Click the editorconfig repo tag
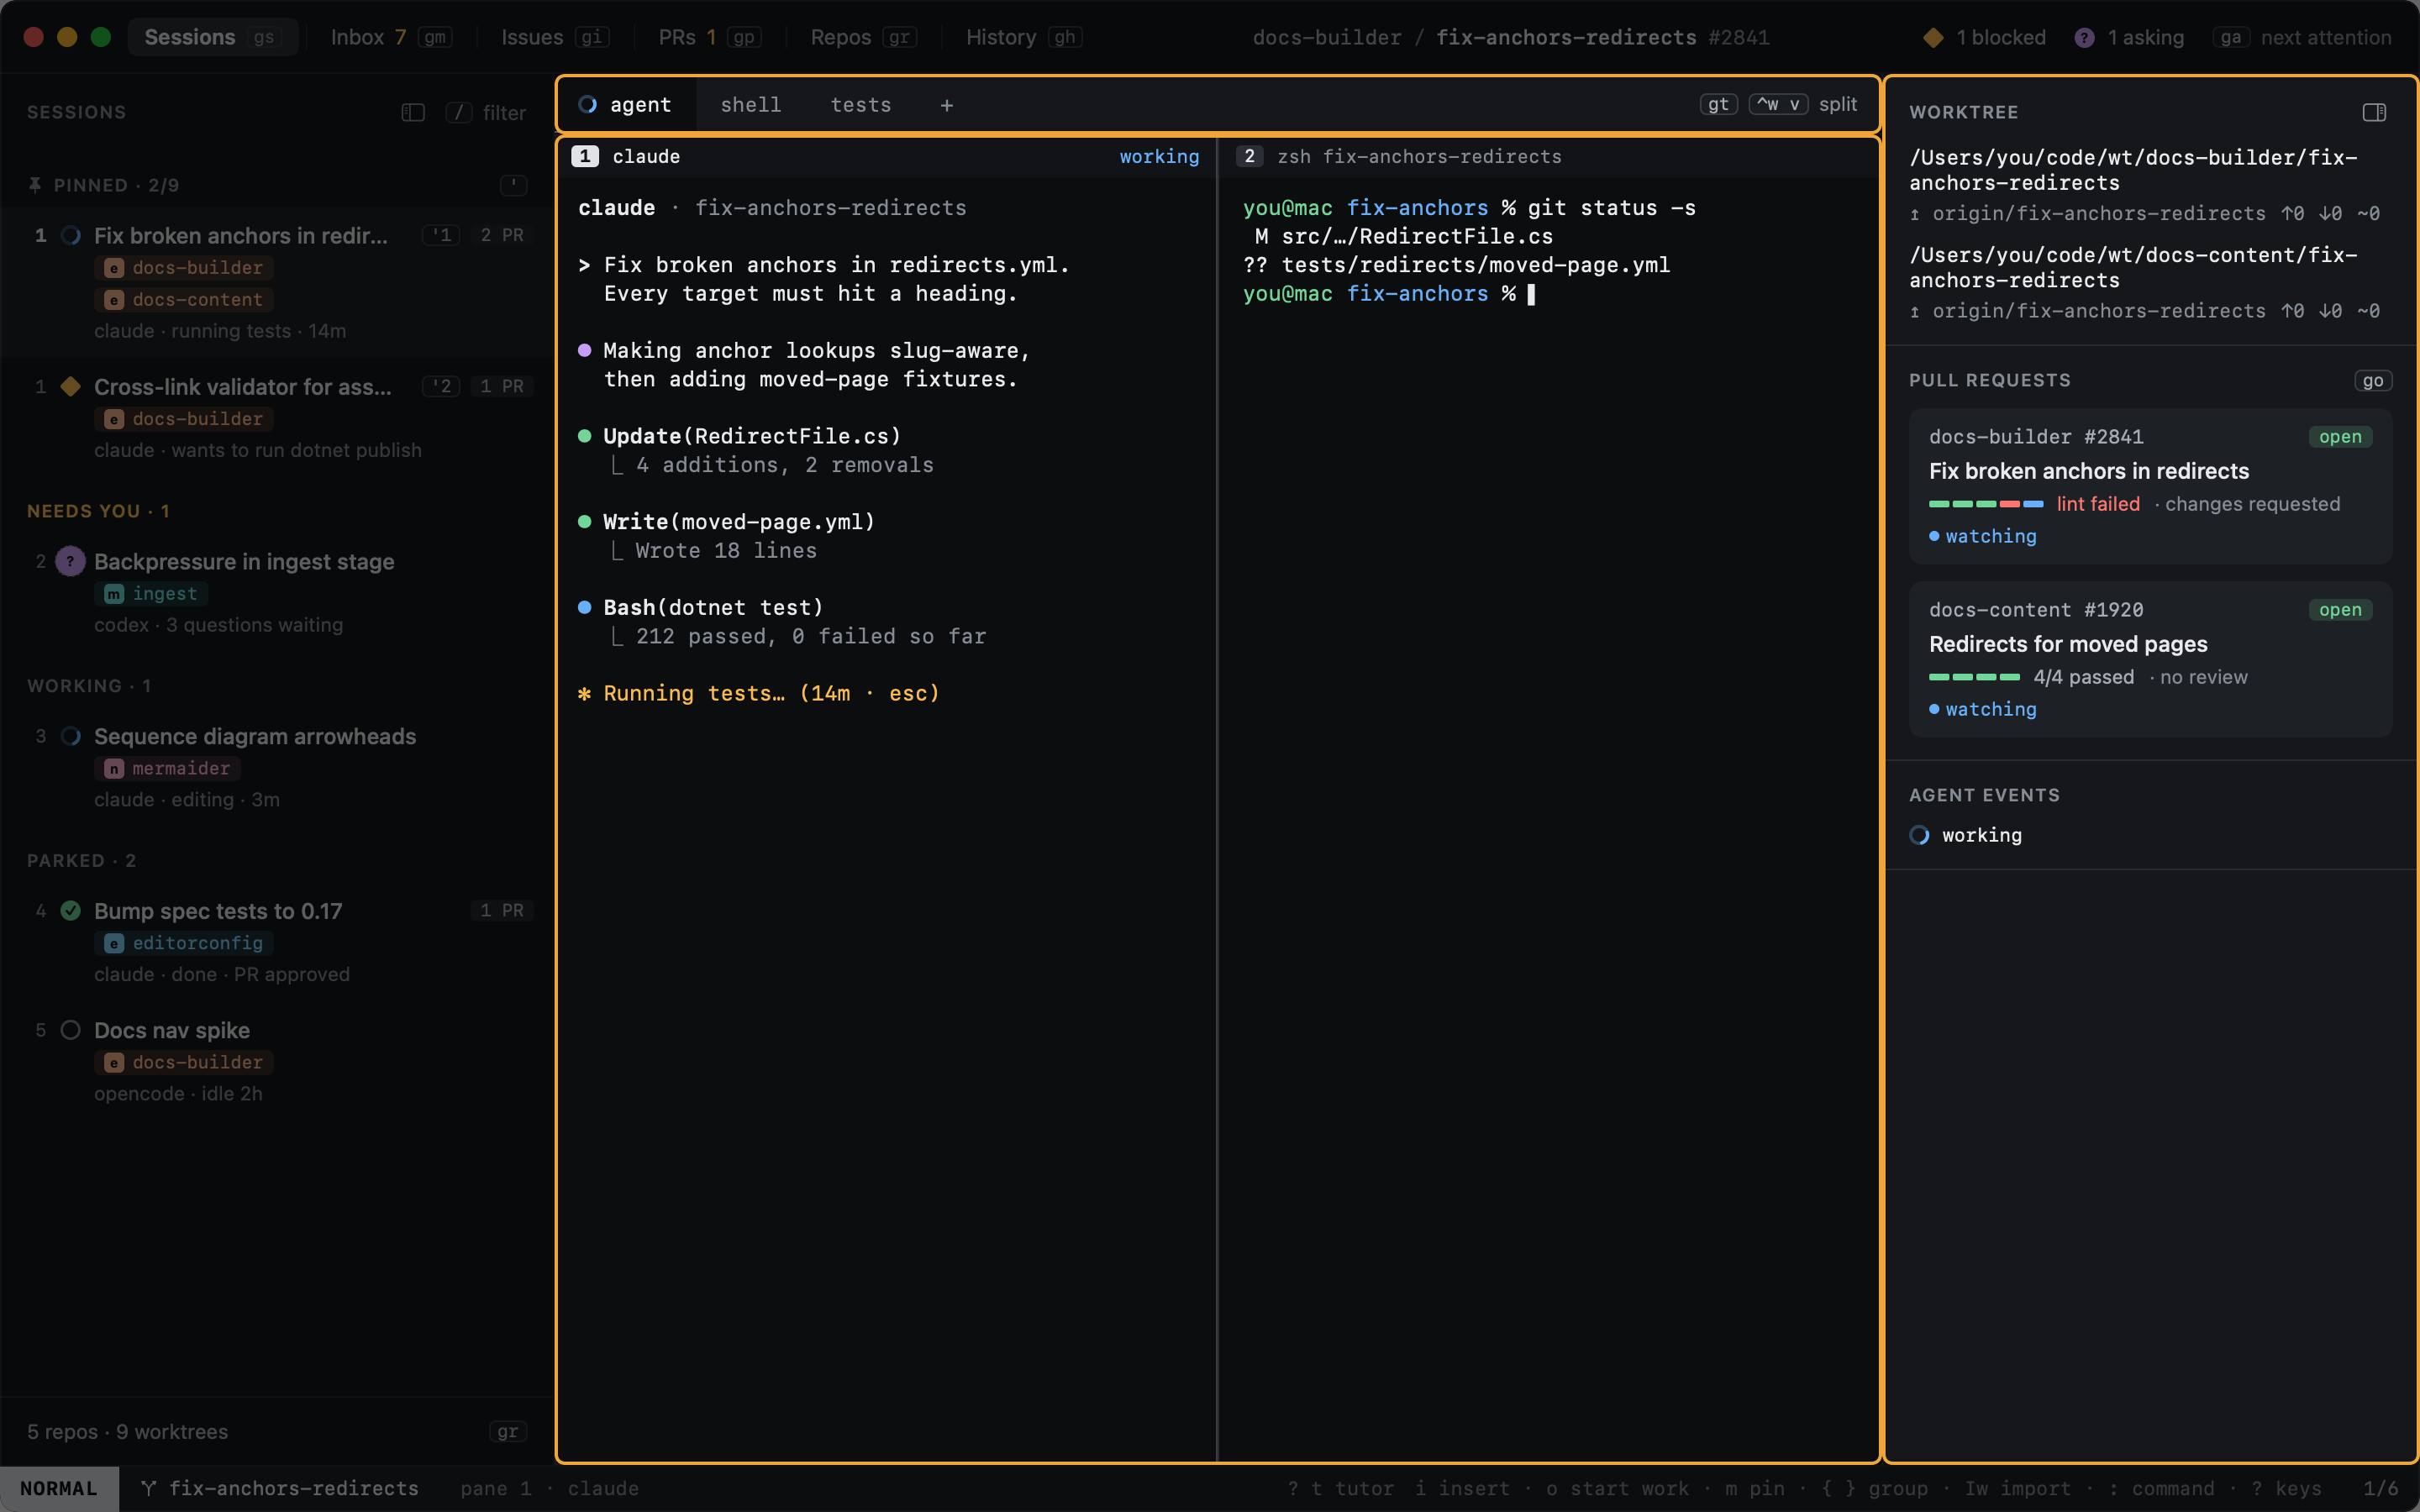 184,943
